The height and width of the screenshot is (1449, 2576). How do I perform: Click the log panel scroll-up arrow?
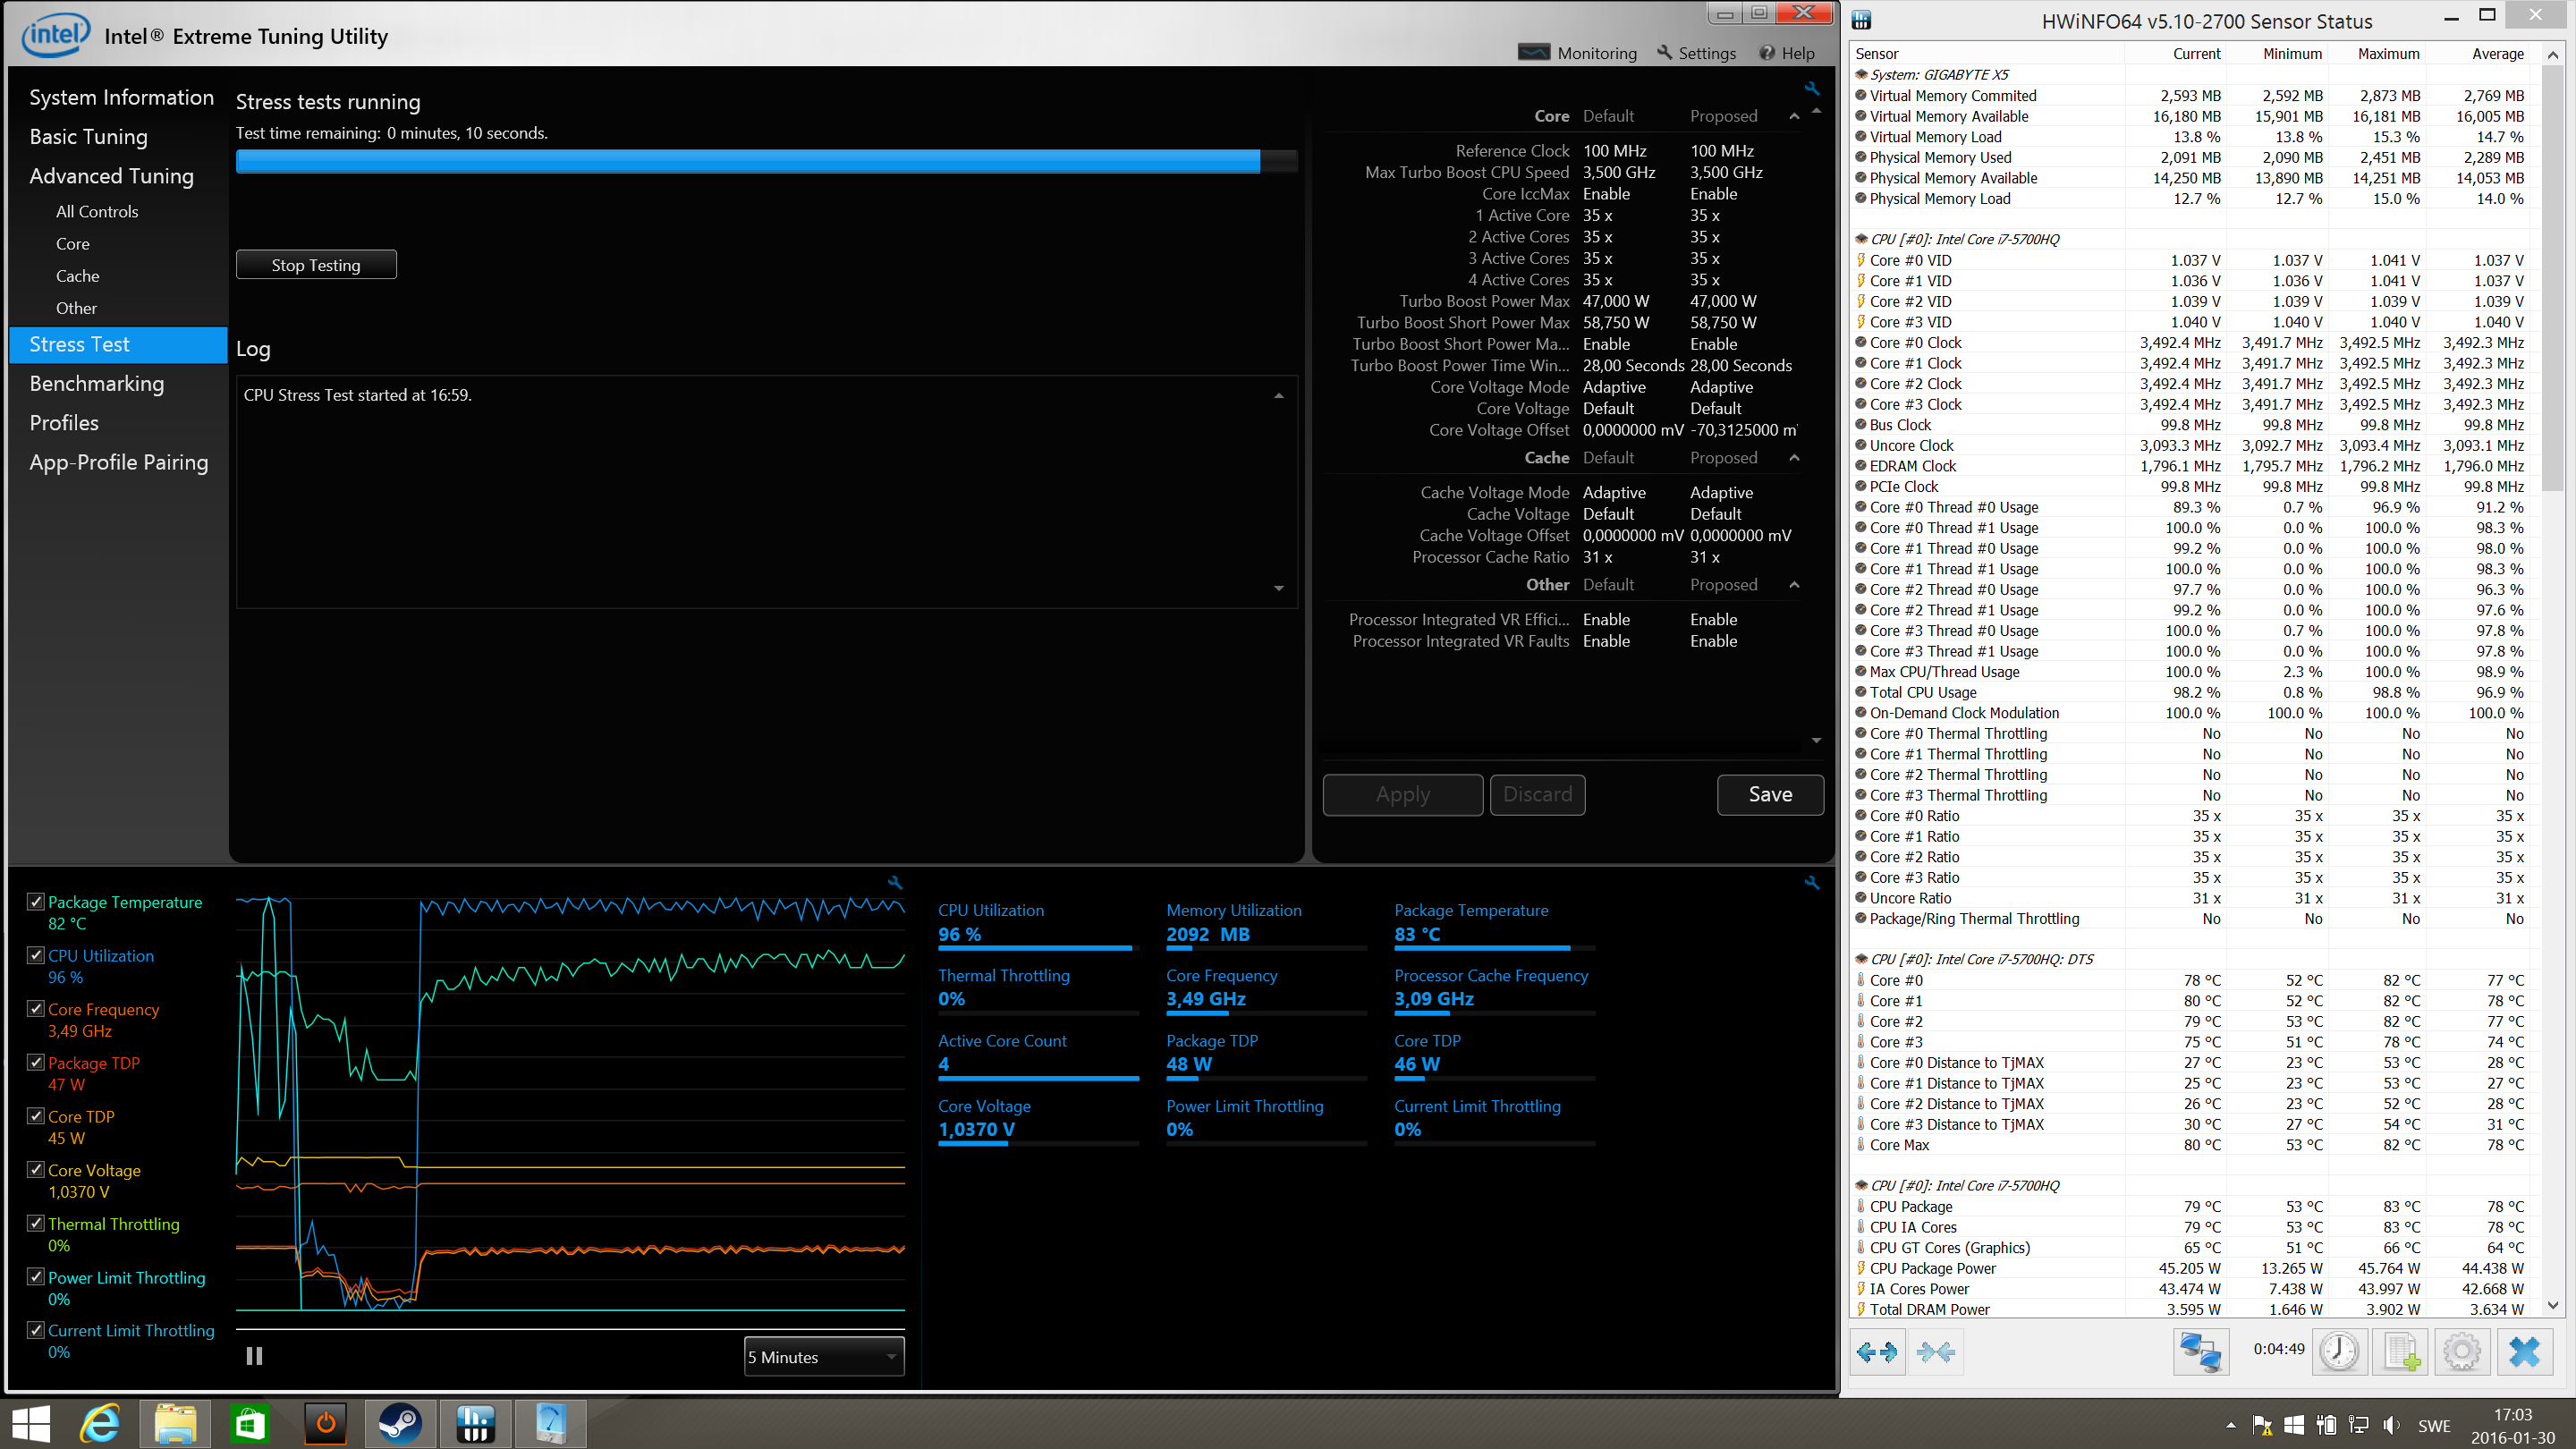pos(1279,396)
